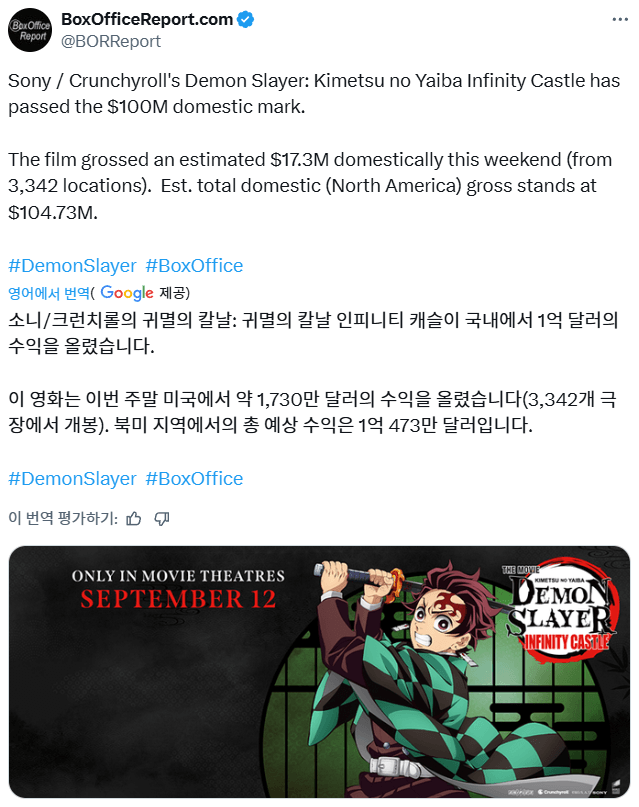
Task: Click the Demon Slayer Infinity Castle logo
Action: [562, 609]
